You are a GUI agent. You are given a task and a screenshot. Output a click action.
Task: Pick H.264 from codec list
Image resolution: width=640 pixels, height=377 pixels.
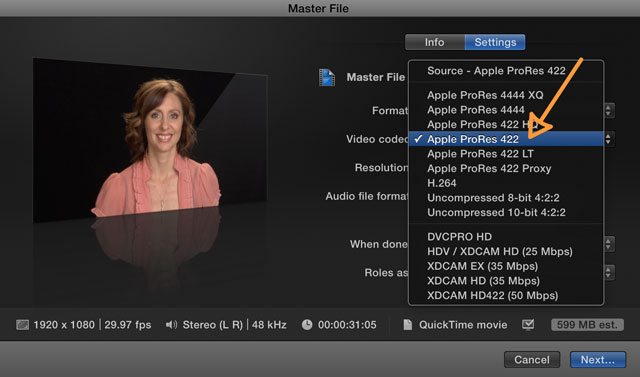tap(506, 183)
